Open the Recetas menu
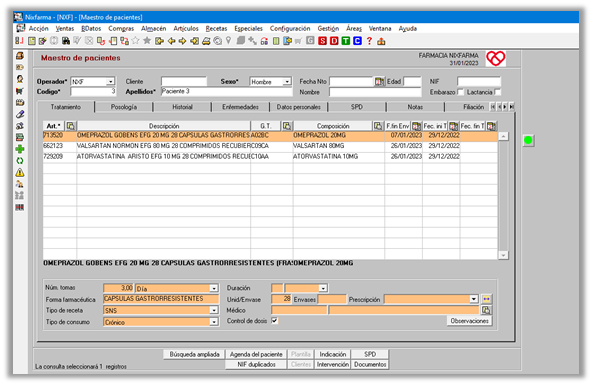The height and width of the screenshot is (385, 592). (x=216, y=28)
